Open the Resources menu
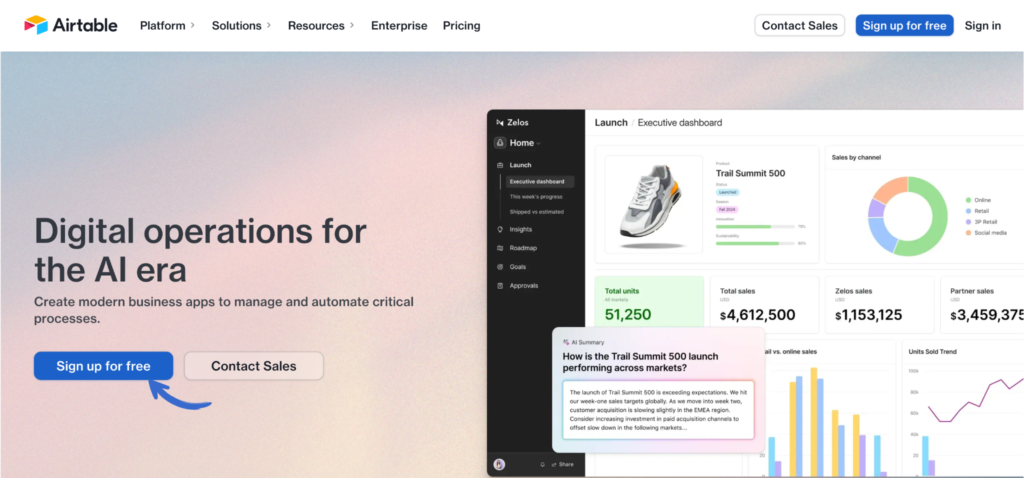 point(316,25)
